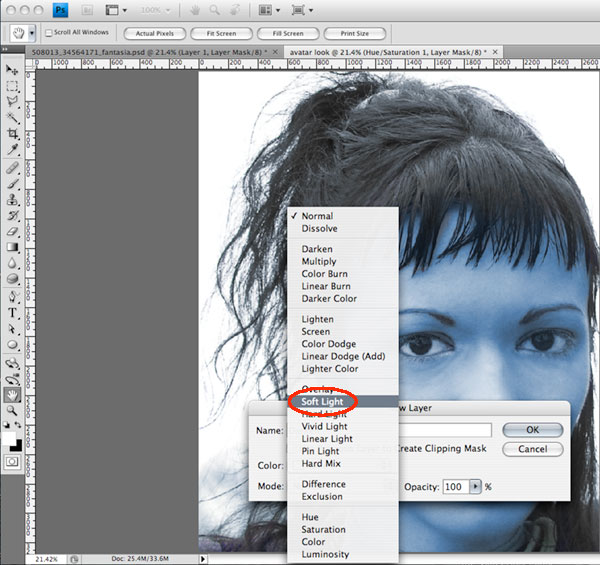Choose Soft Light blend mode

(x=325, y=401)
